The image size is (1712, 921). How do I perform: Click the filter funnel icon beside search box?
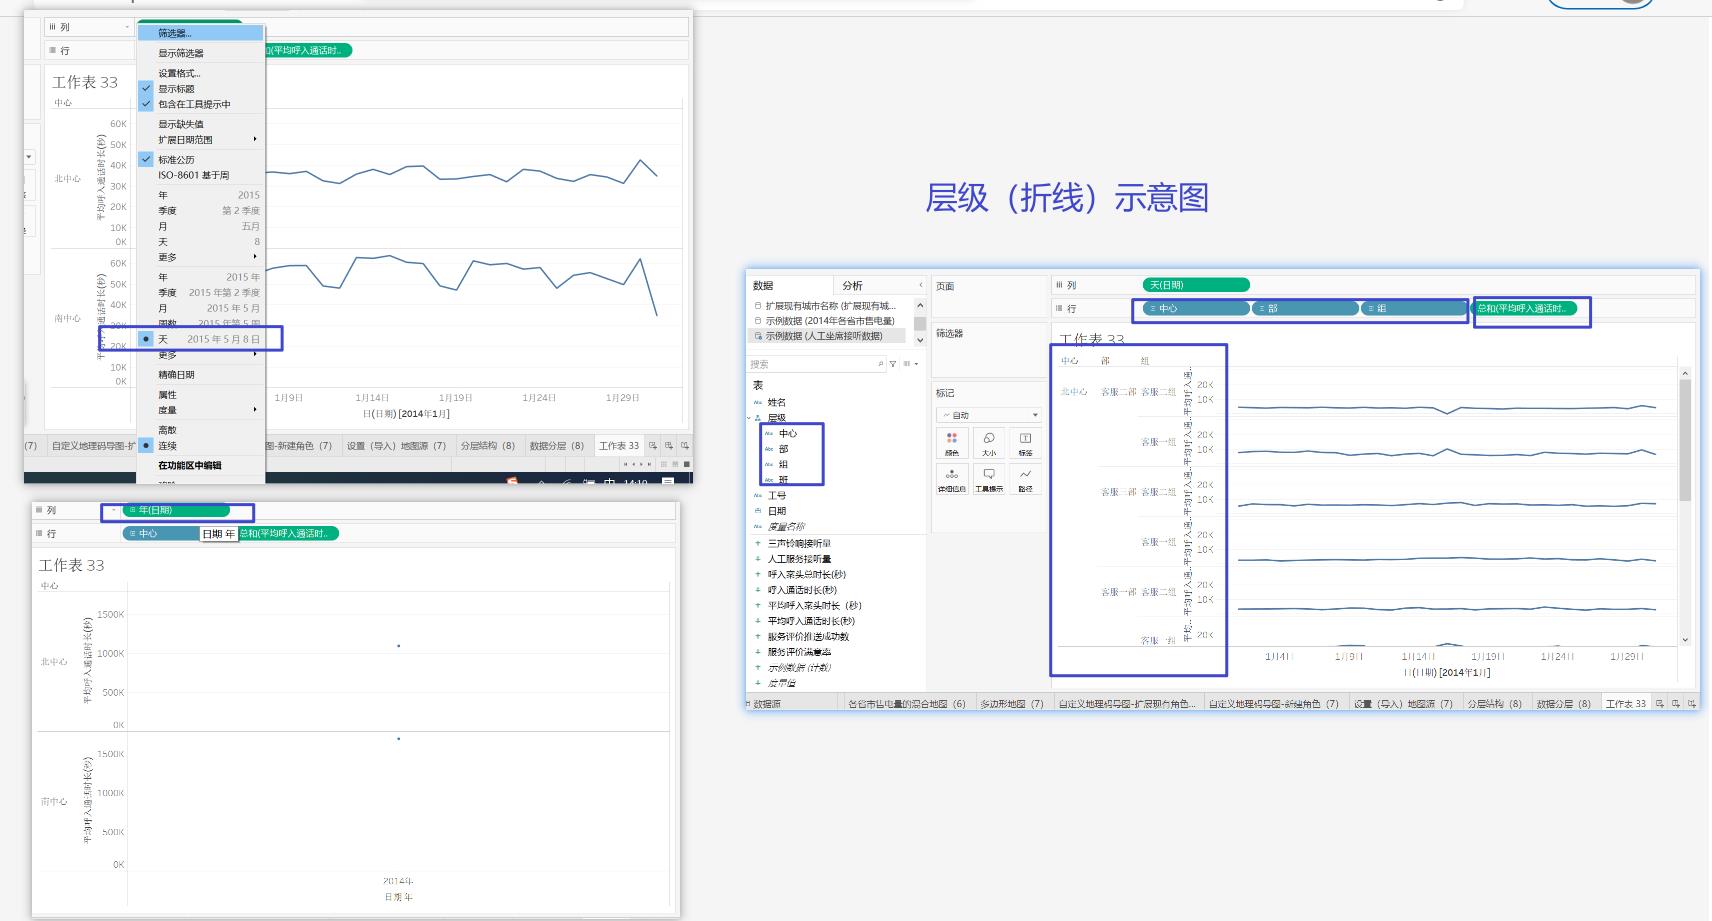pos(893,364)
